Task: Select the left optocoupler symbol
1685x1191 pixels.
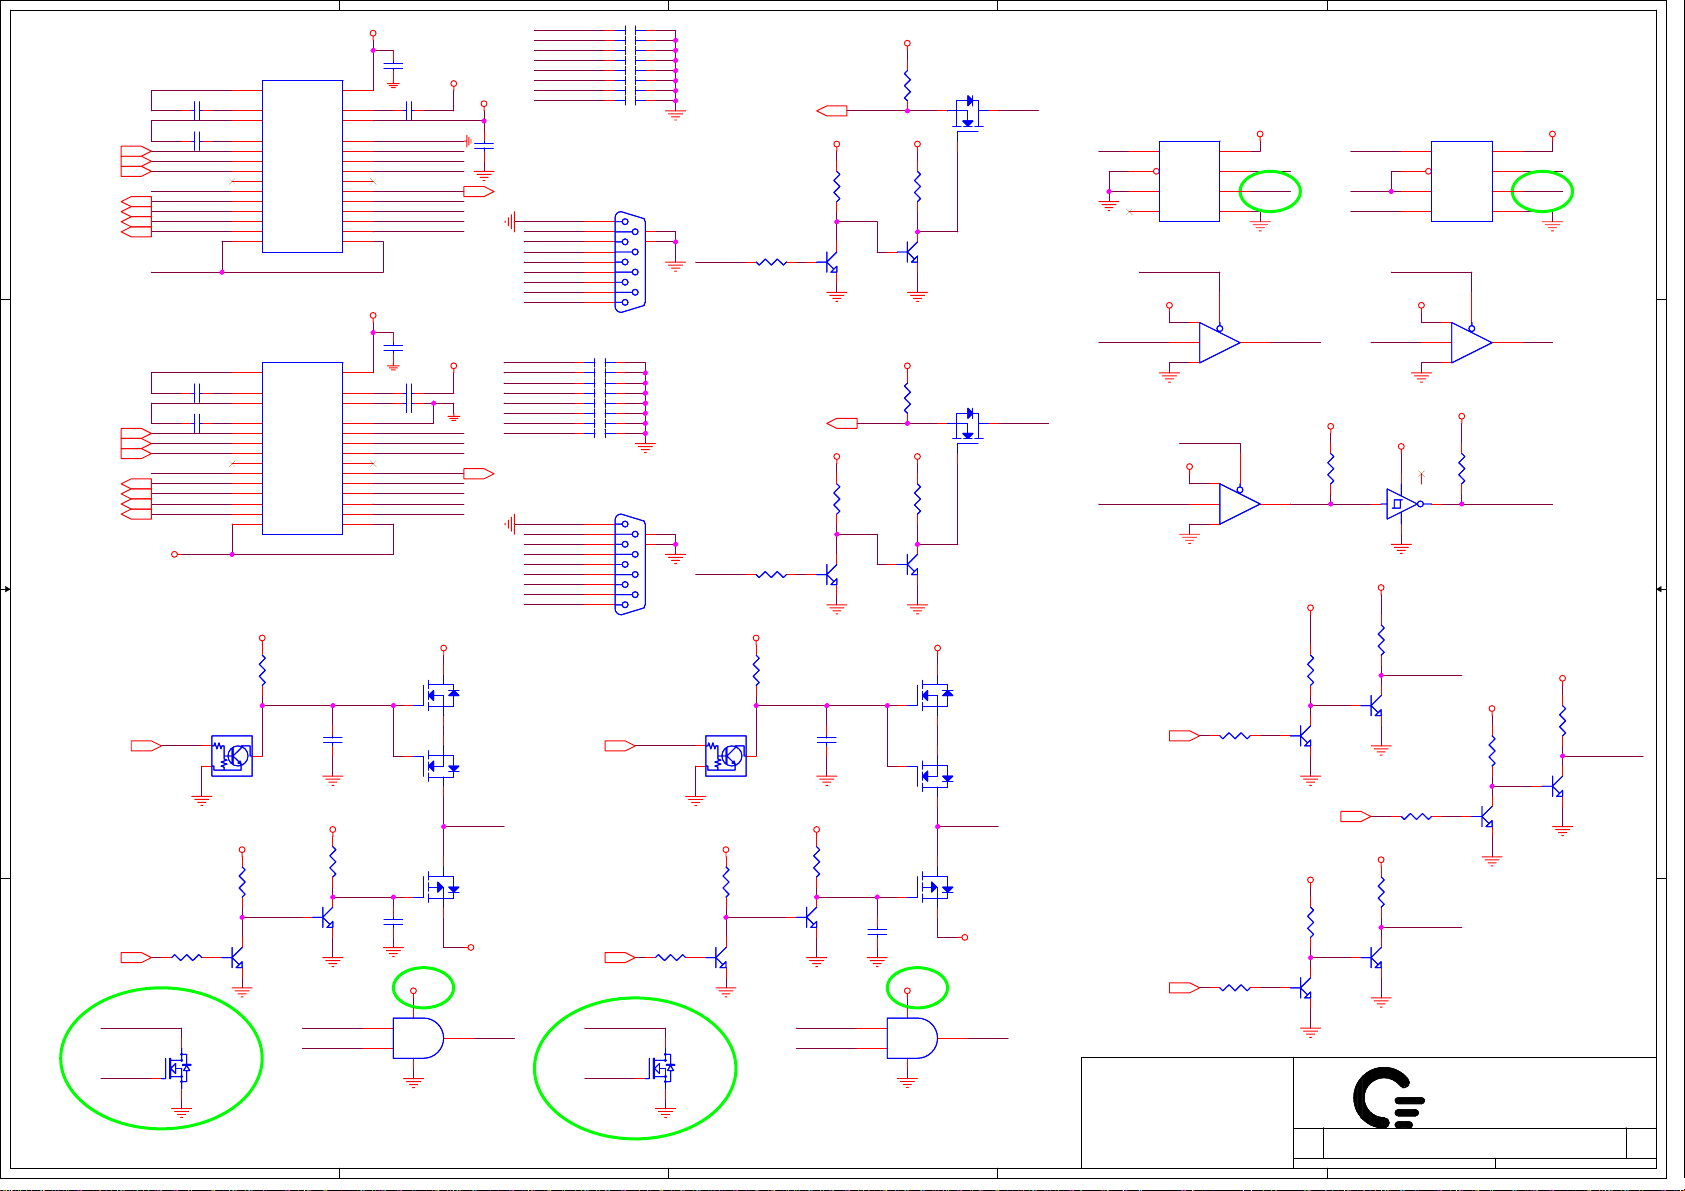Action: (232, 756)
